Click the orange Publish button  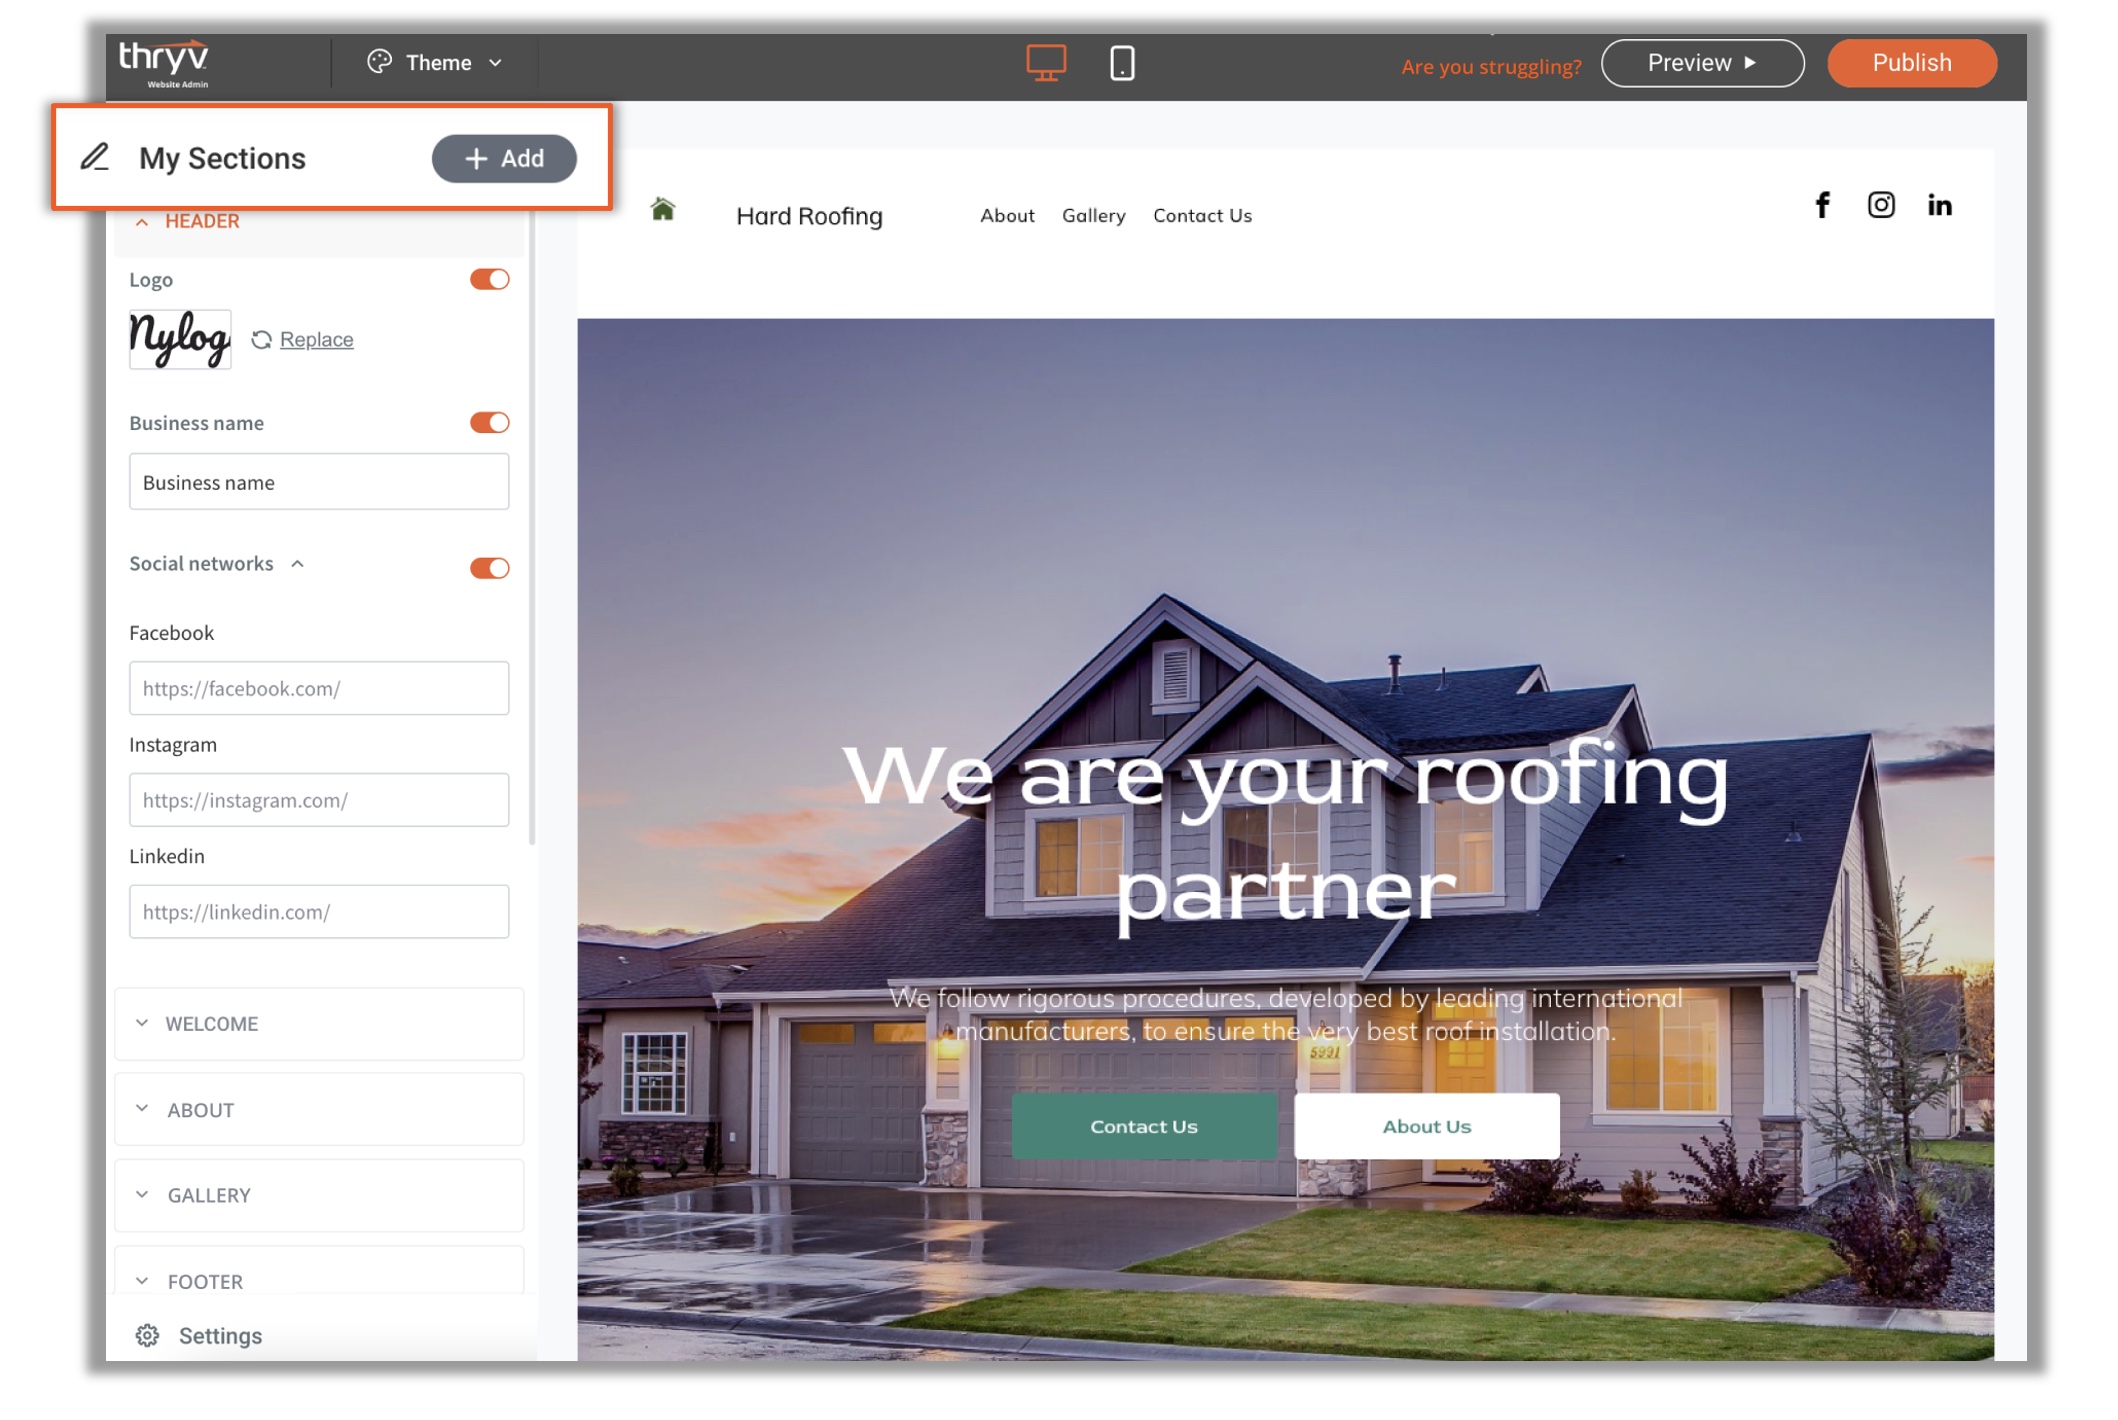[1911, 63]
